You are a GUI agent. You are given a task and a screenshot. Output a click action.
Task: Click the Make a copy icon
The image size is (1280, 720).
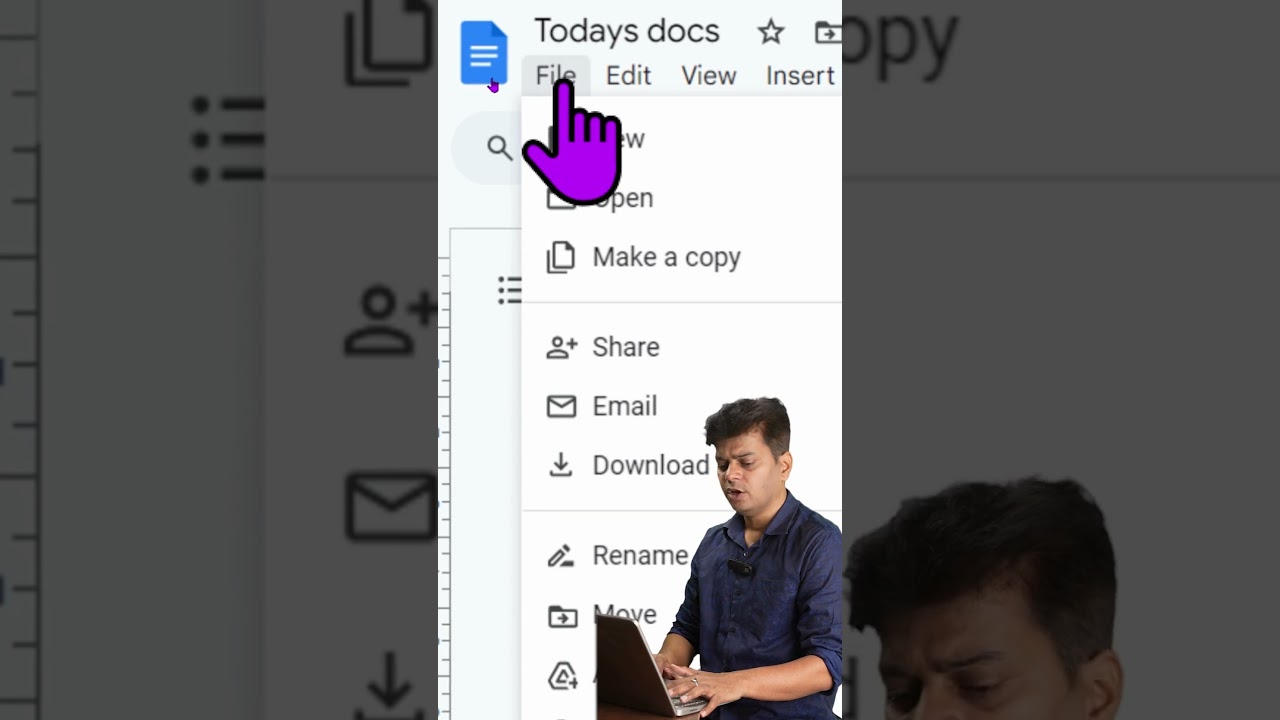tap(561, 258)
